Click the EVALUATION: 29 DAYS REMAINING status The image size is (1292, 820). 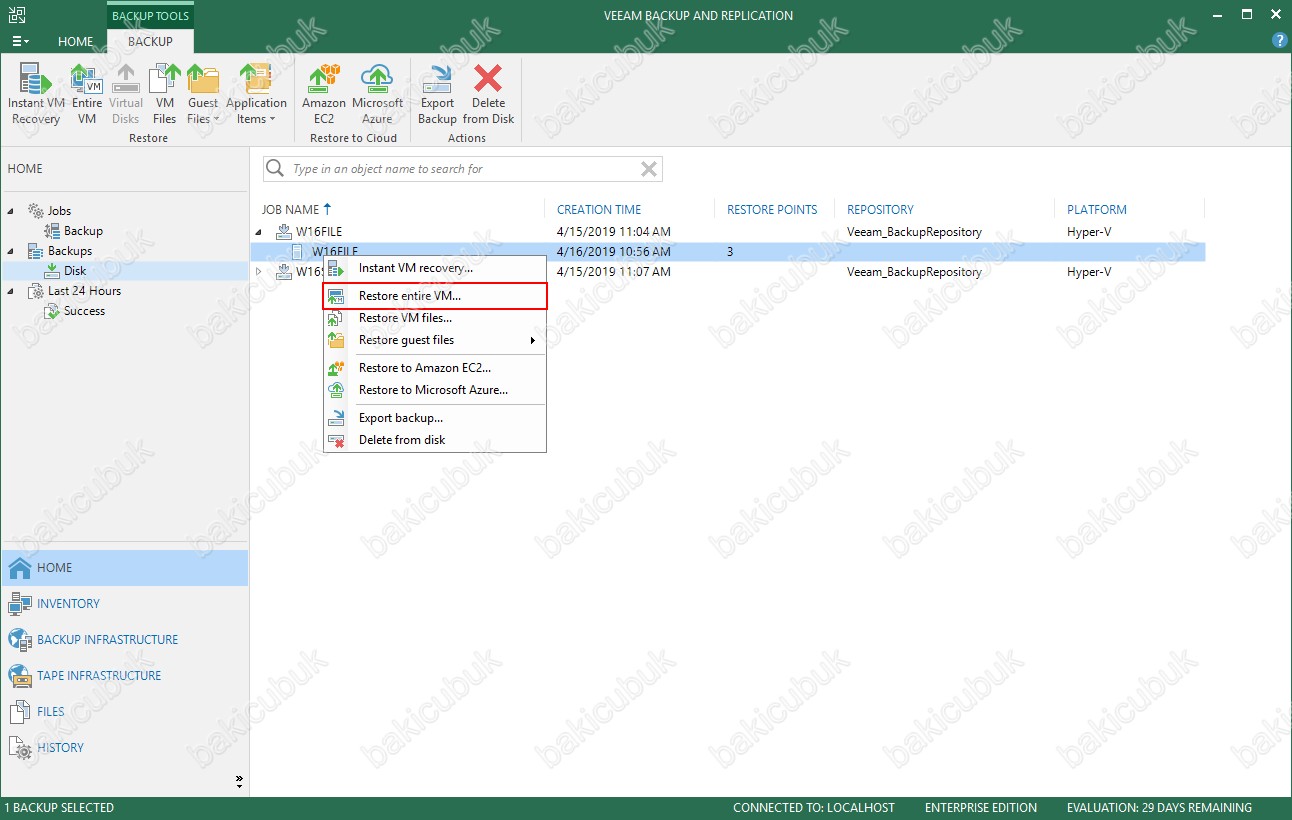click(1159, 808)
